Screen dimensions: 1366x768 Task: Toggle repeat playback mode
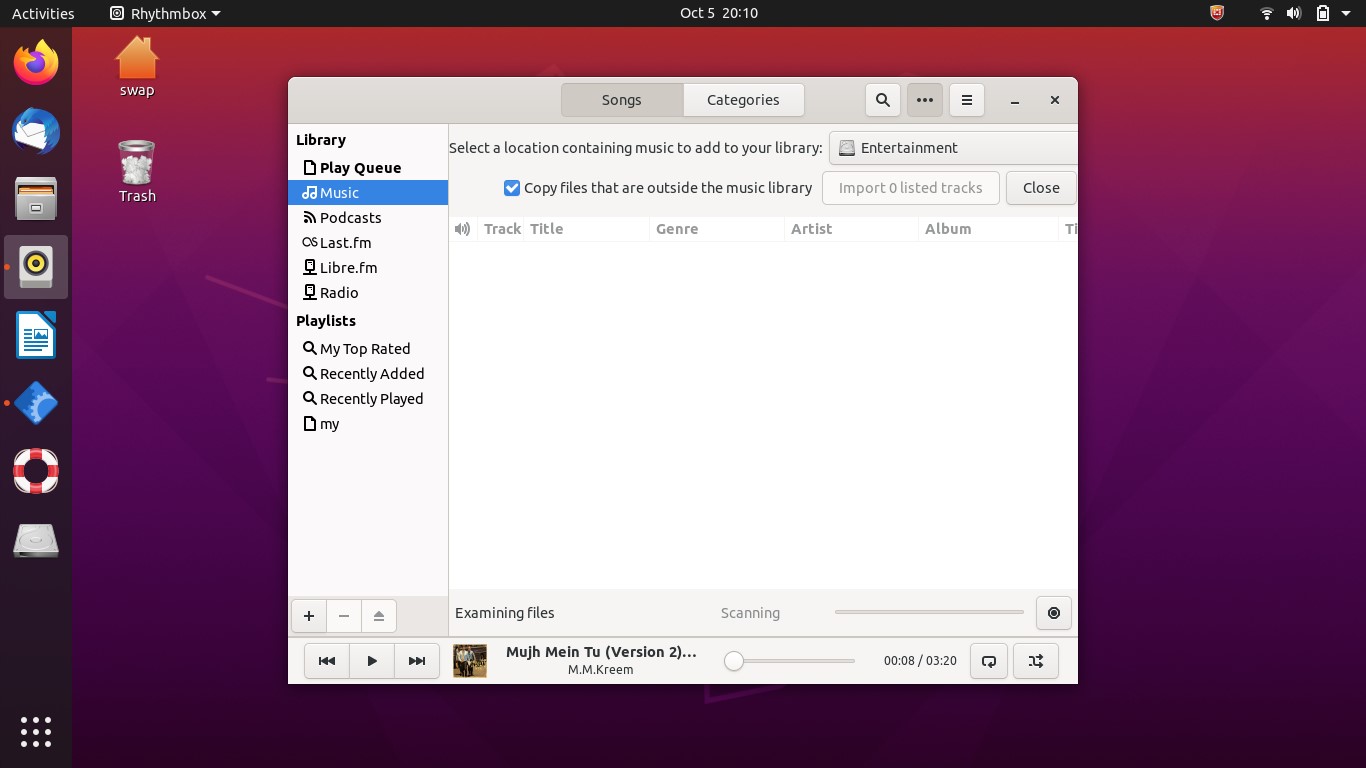pos(989,661)
